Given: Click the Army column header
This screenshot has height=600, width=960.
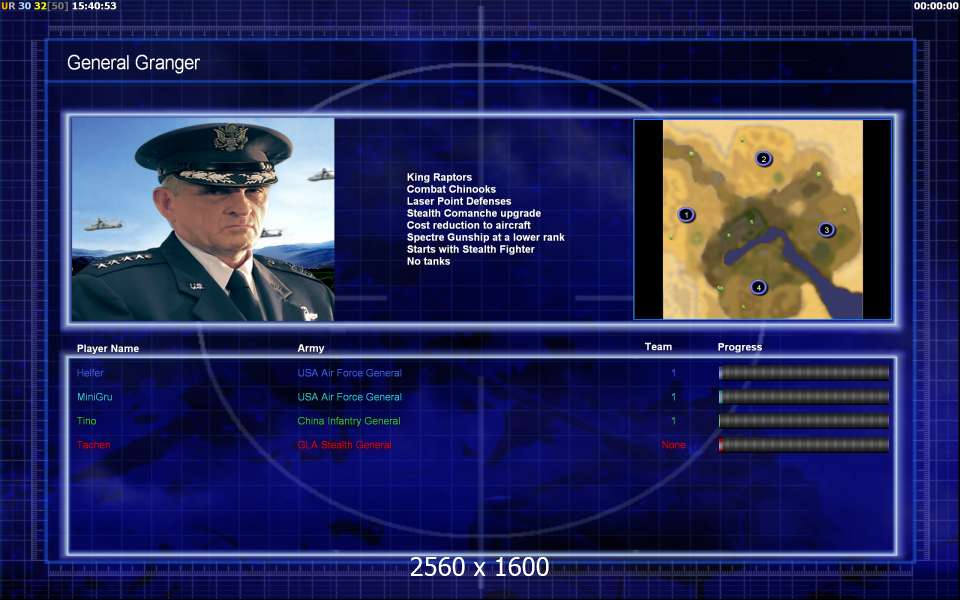Looking at the screenshot, I should click(x=310, y=348).
